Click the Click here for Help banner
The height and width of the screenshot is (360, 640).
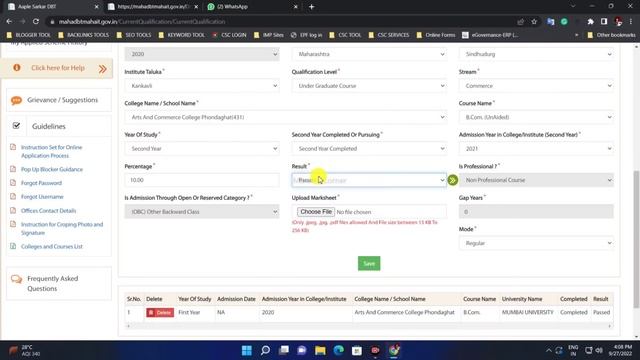tap(57, 68)
